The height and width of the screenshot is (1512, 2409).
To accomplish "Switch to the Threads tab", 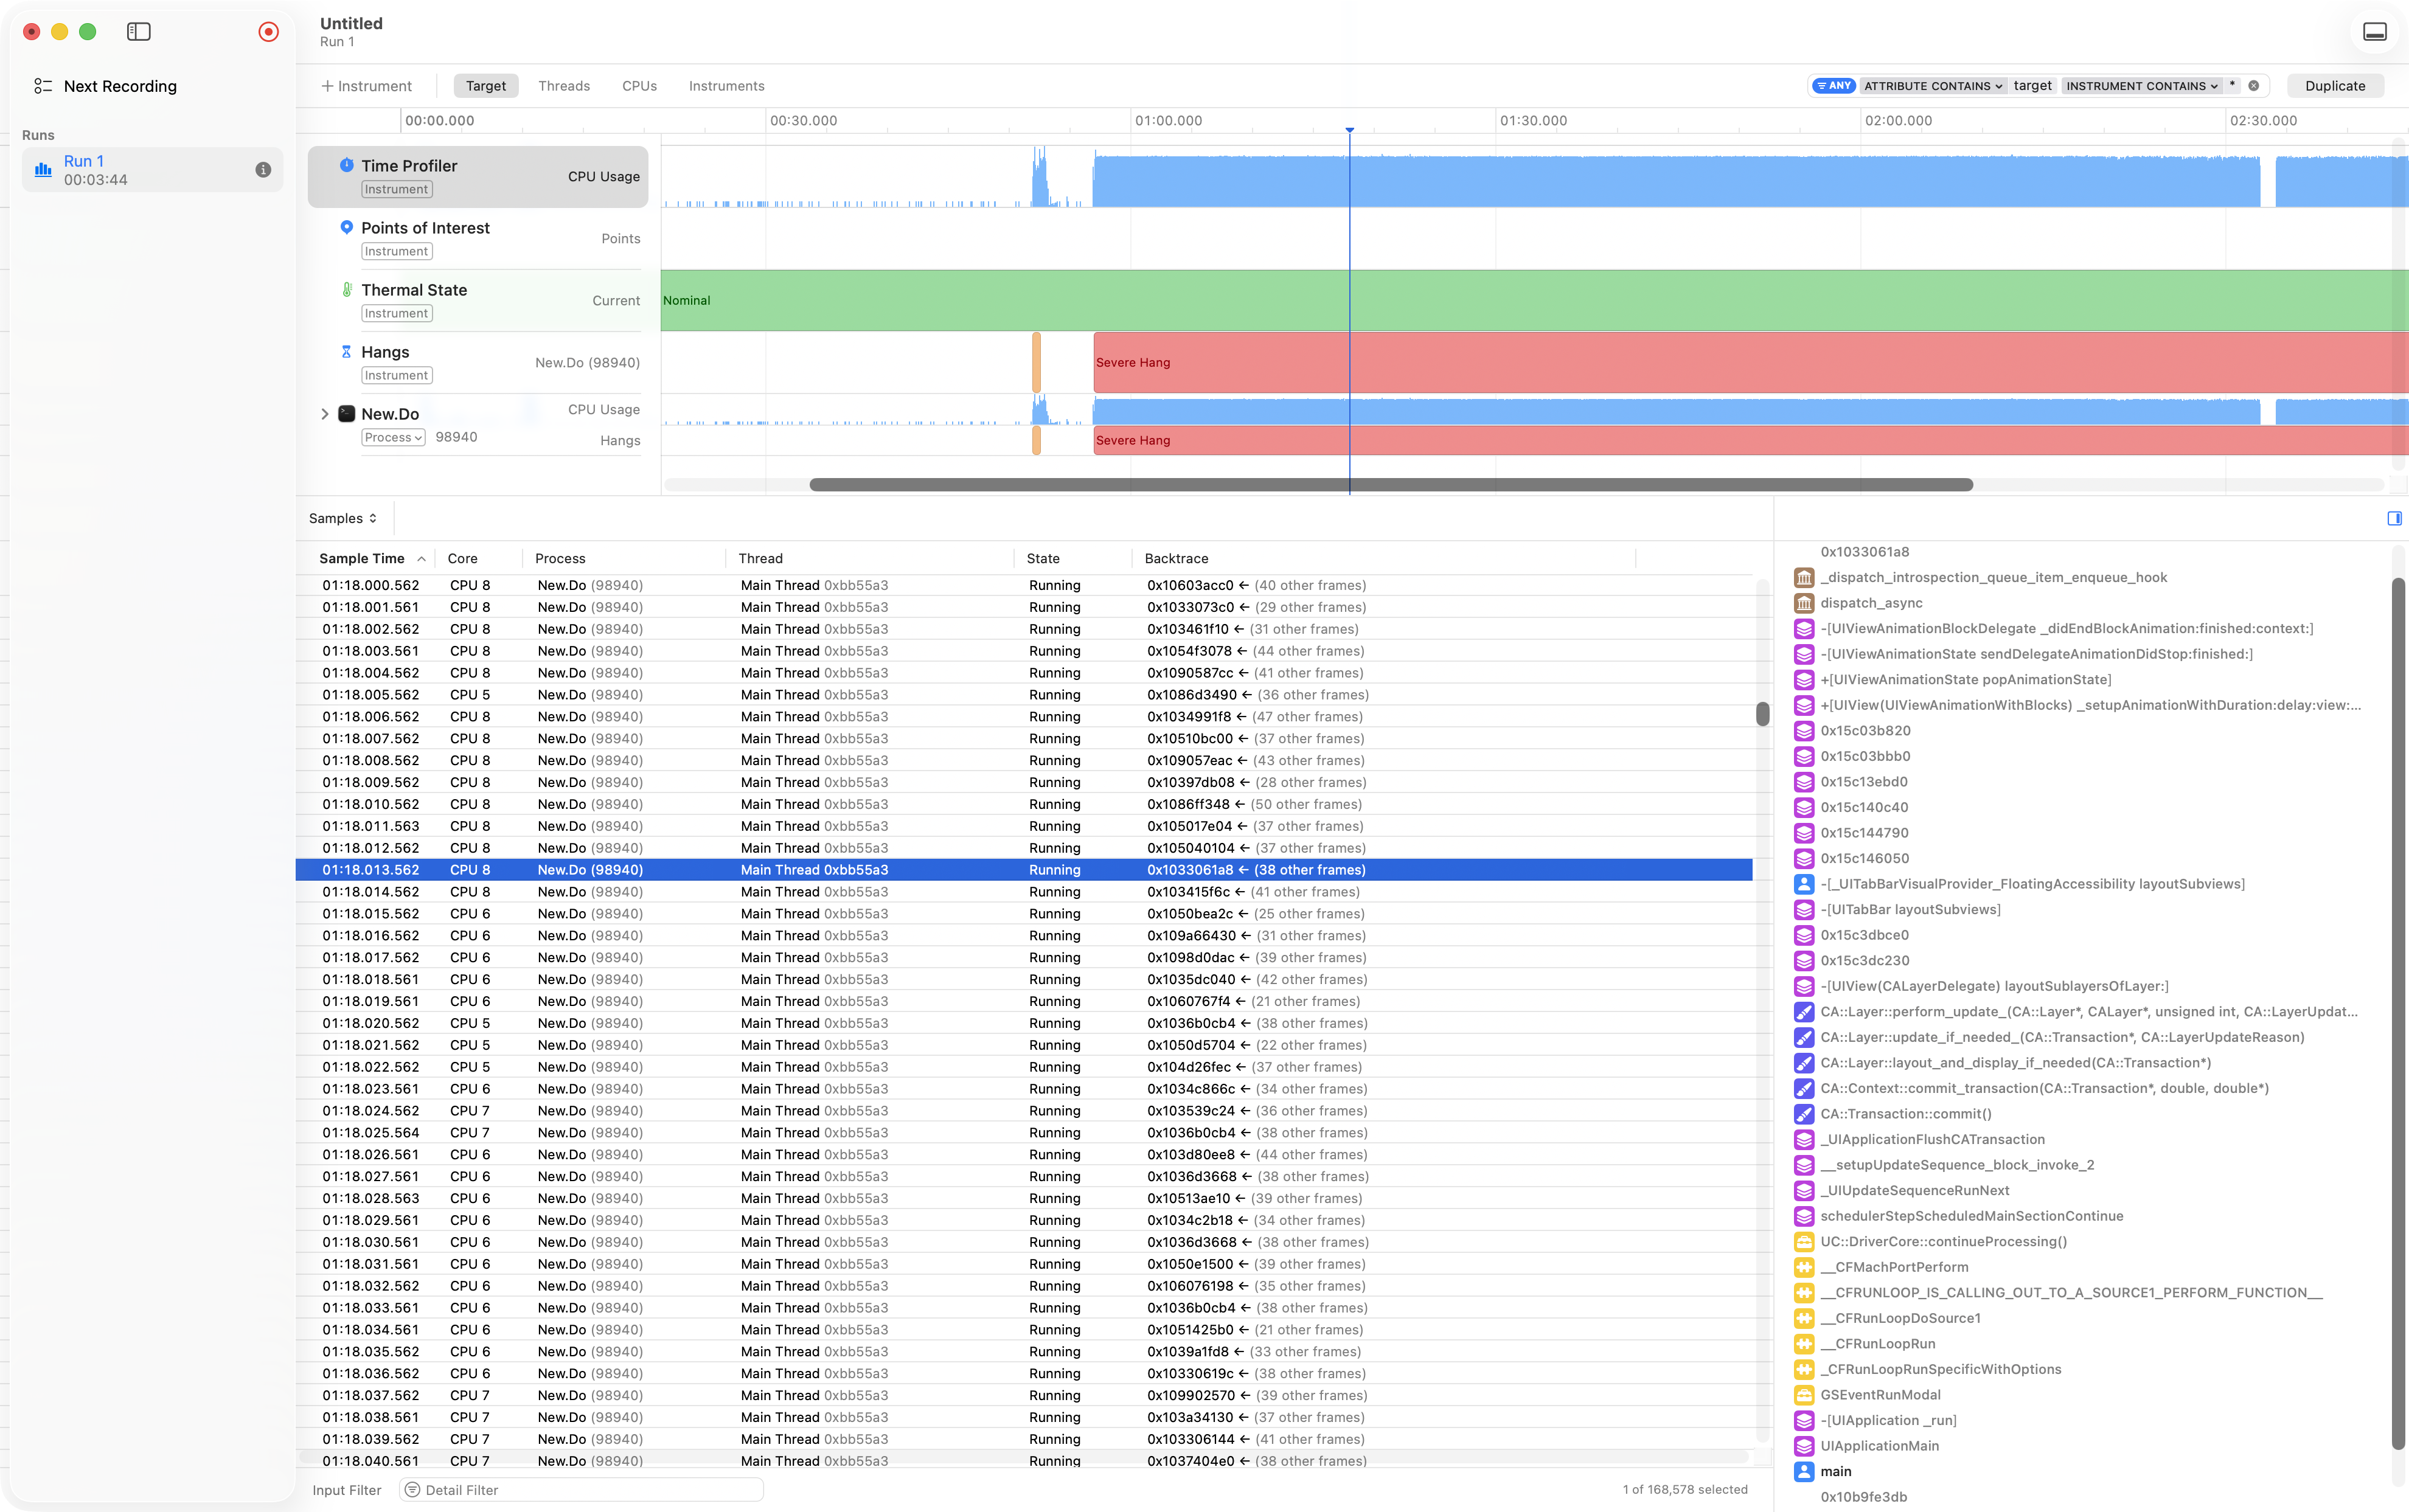I will click(x=564, y=86).
